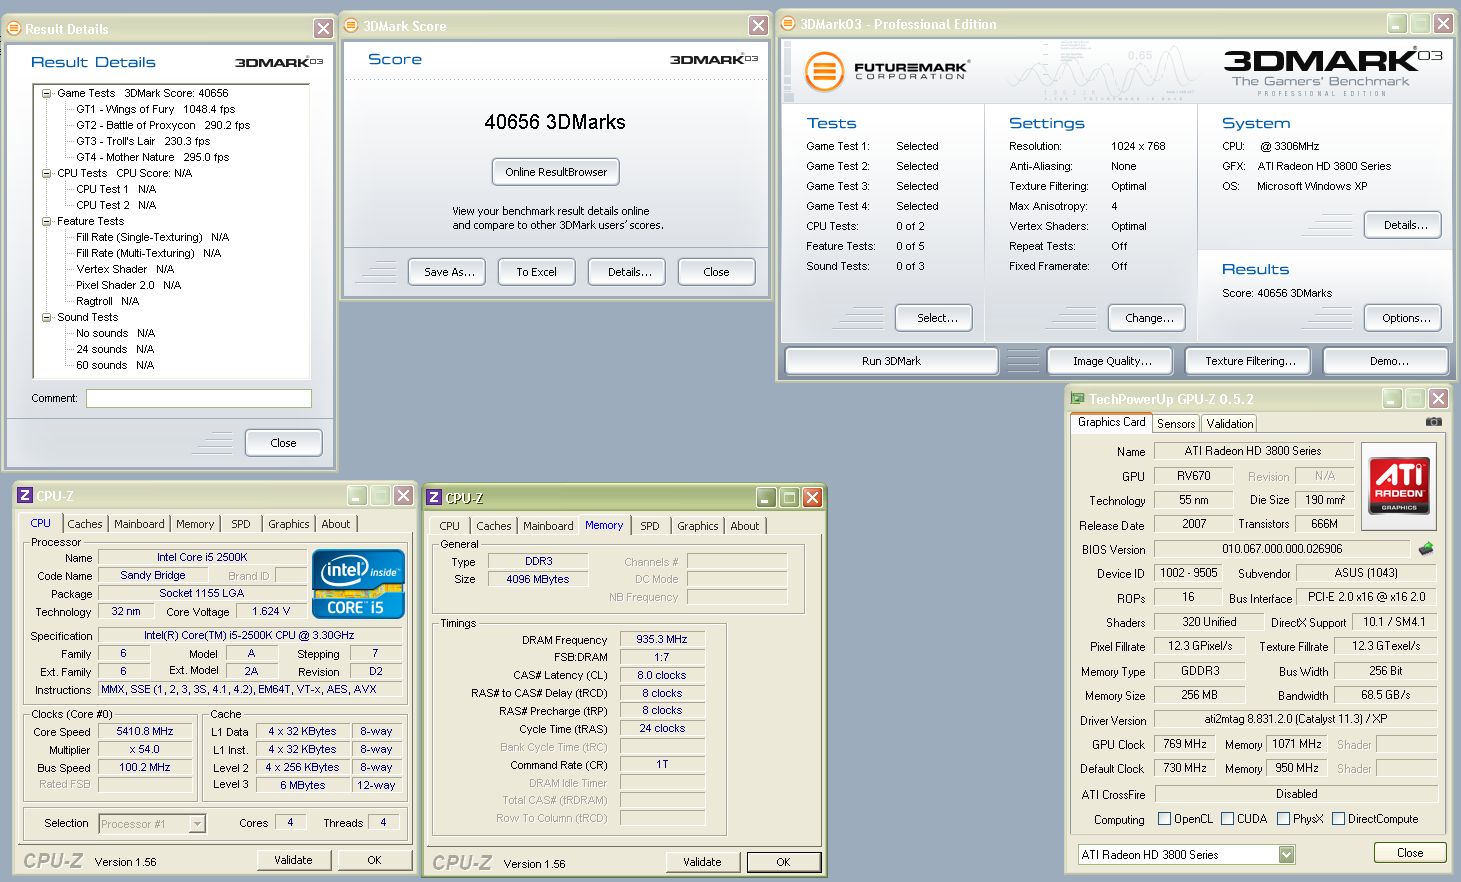Click Save As in 3DMark Score
The width and height of the screenshot is (1461, 882).
tap(448, 272)
